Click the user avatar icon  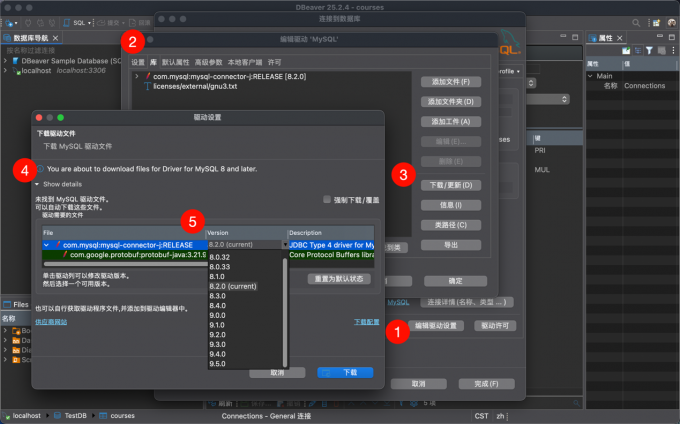tap(672, 23)
